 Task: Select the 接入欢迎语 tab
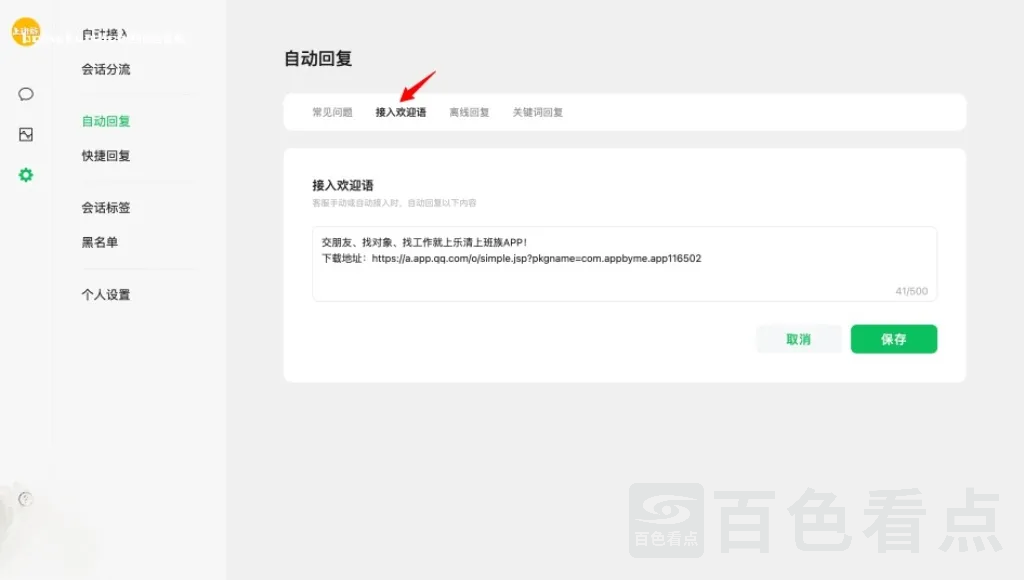[x=400, y=112]
